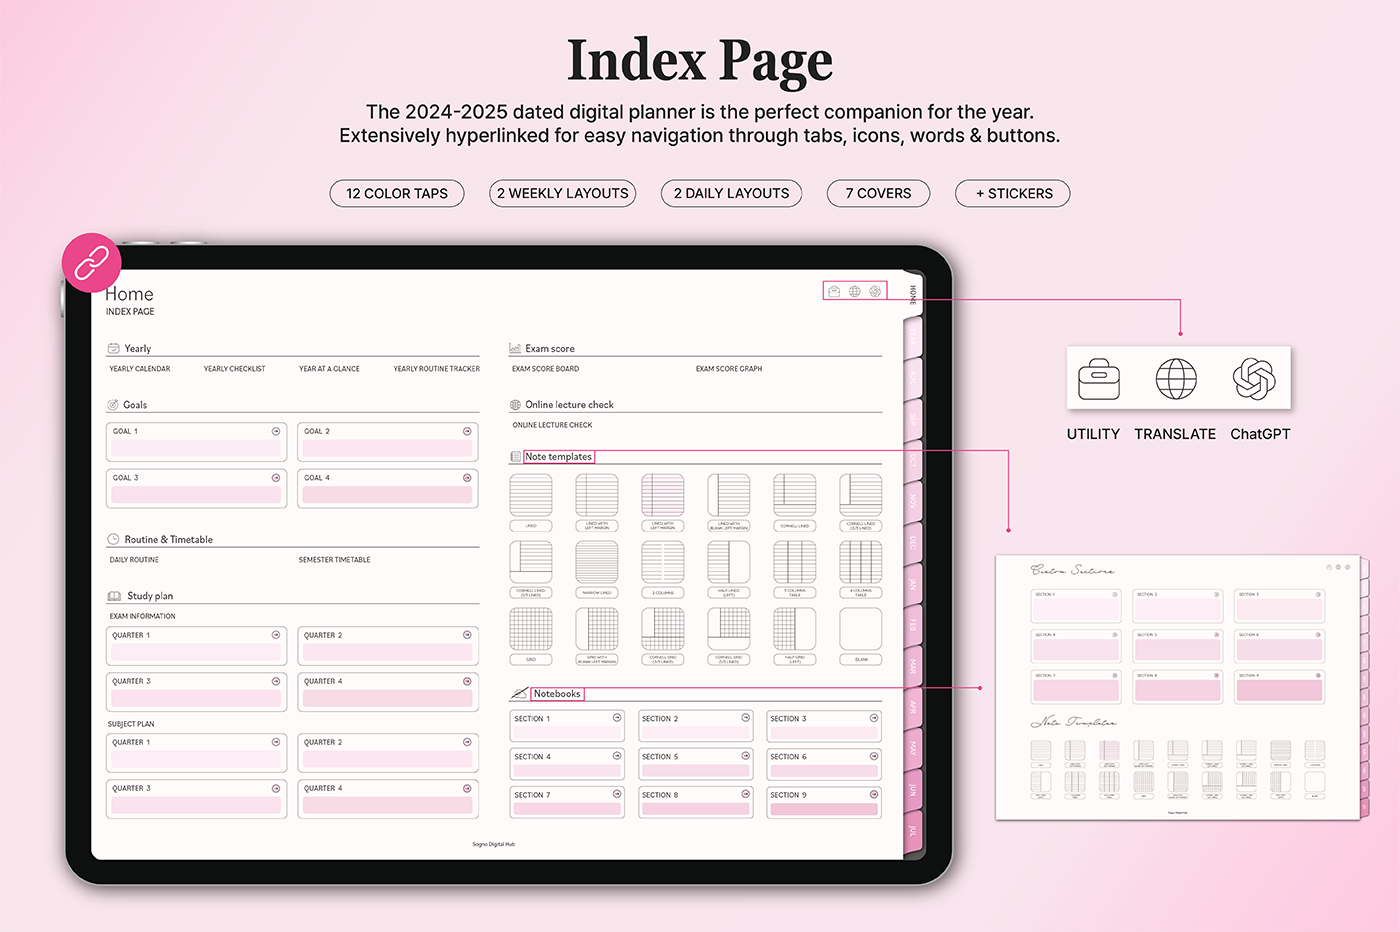1400x932 pixels.
Task: Go to the DEC month tab
Action: coord(912,542)
